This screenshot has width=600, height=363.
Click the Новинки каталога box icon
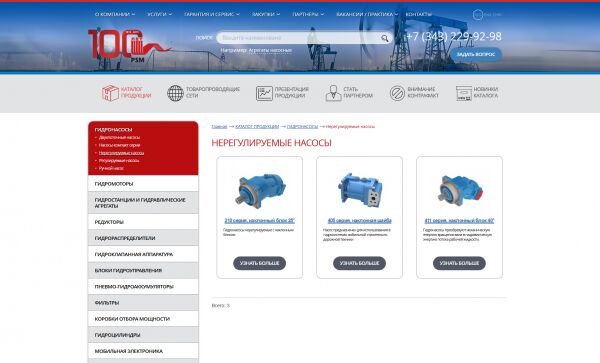[463, 93]
